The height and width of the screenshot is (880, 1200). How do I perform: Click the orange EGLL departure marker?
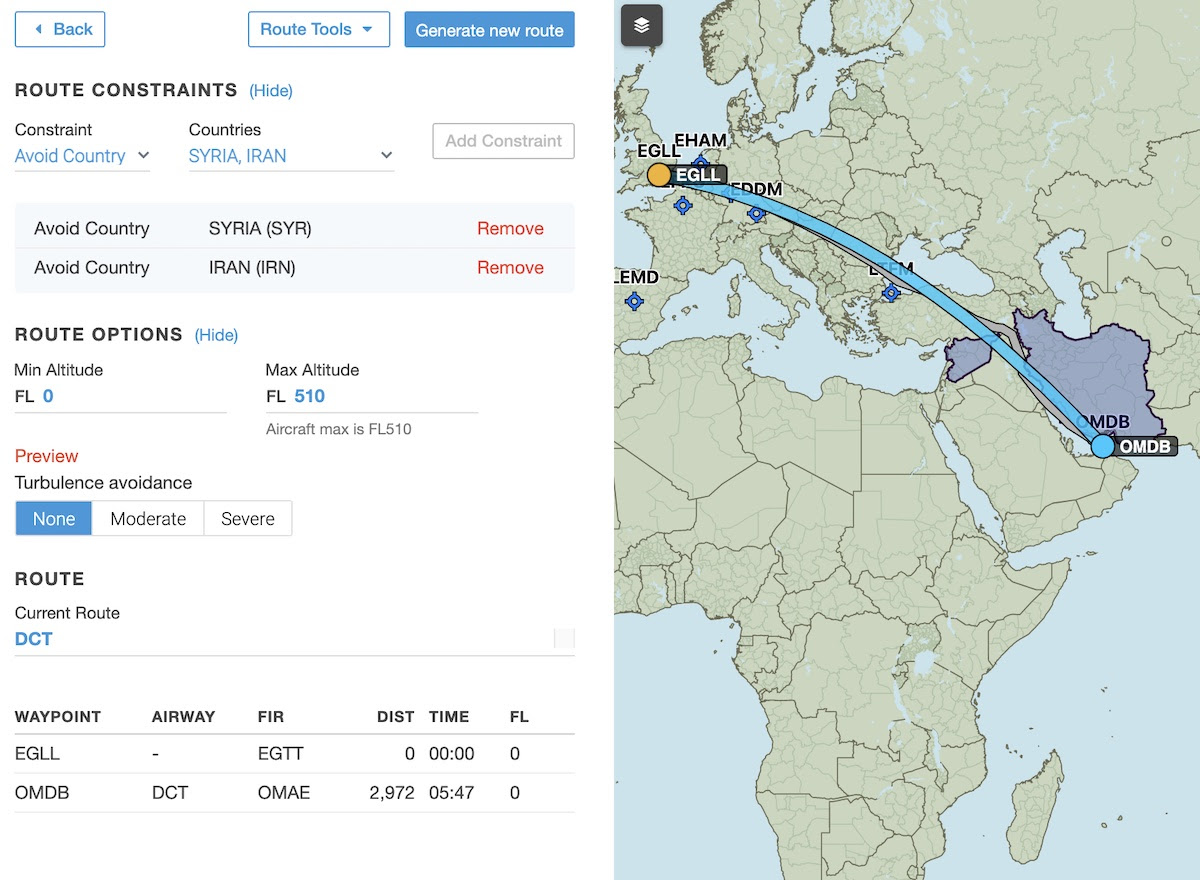click(x=659, y=175)
